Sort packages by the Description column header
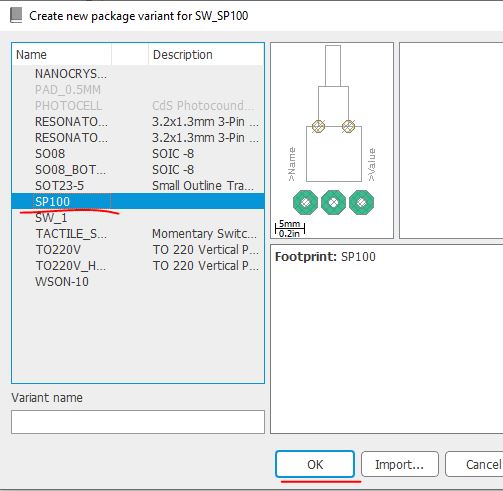Screen dimensions: 503x491 point(206,55)
